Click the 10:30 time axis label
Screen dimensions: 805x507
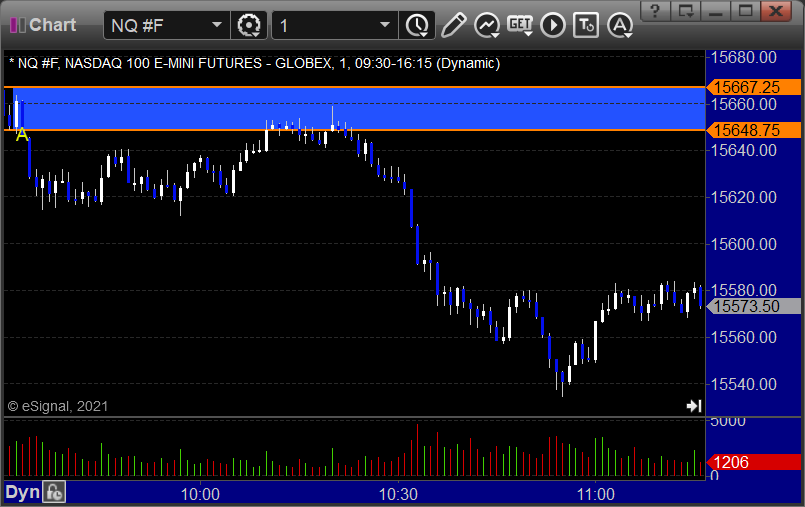[x=398, y=494]
